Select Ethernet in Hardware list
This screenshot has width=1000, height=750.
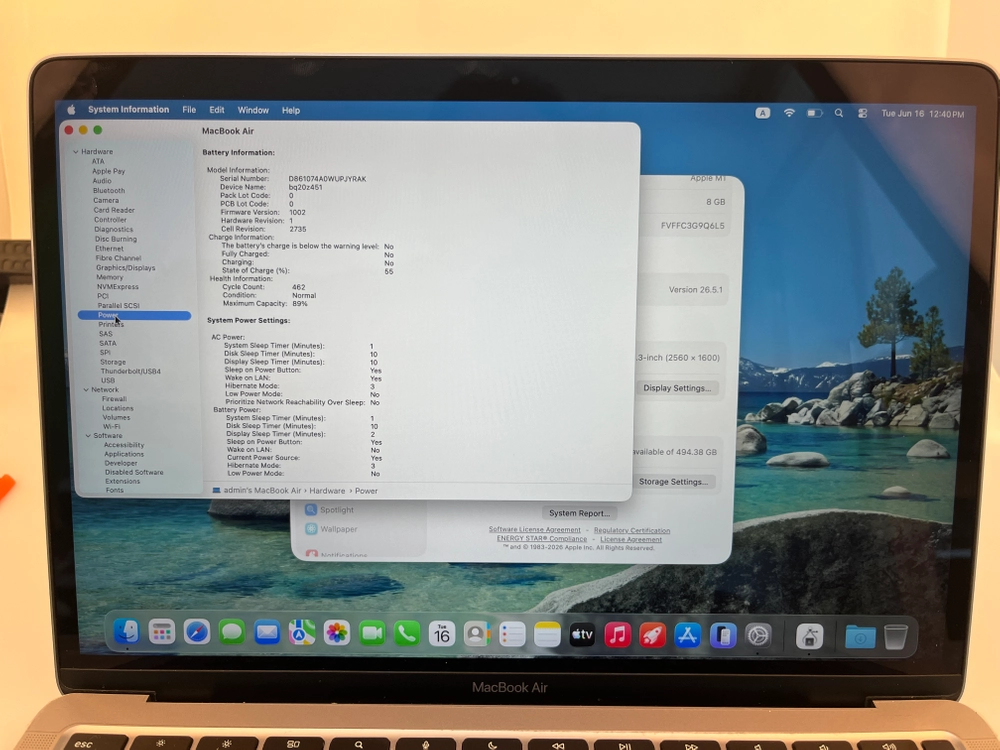[110, 249]
